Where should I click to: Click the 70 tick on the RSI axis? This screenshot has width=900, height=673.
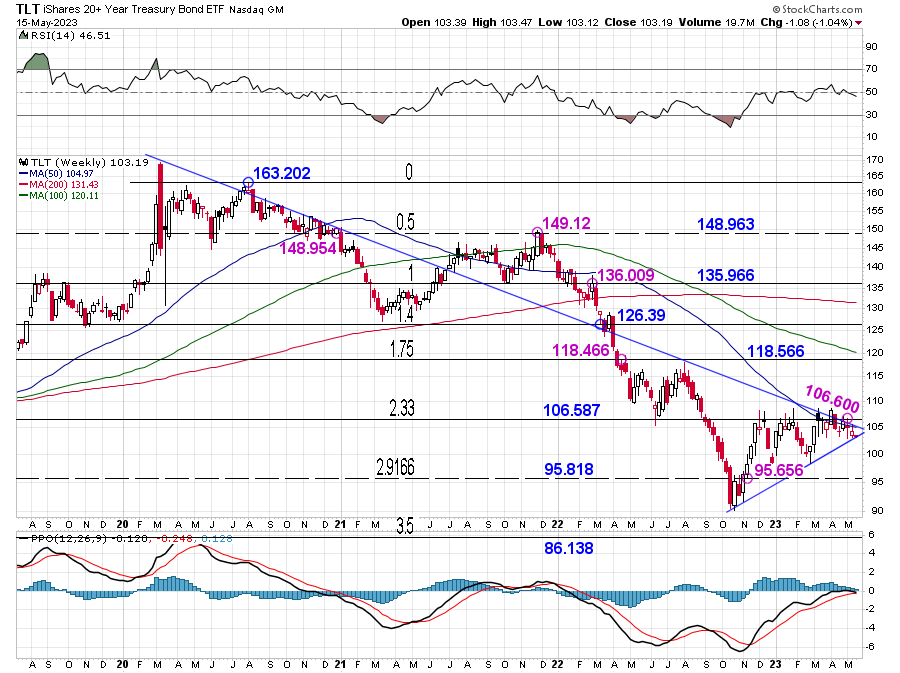pos(872,69)
